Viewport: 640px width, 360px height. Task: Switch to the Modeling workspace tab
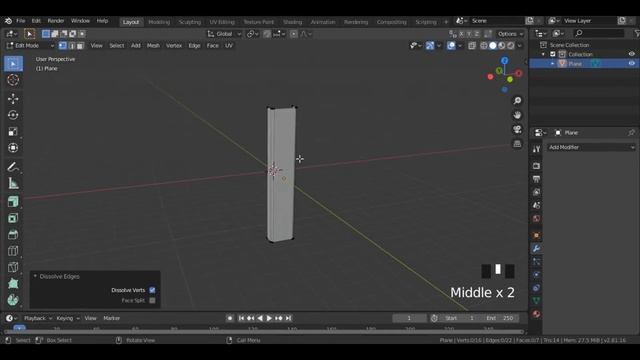point(159,22)
